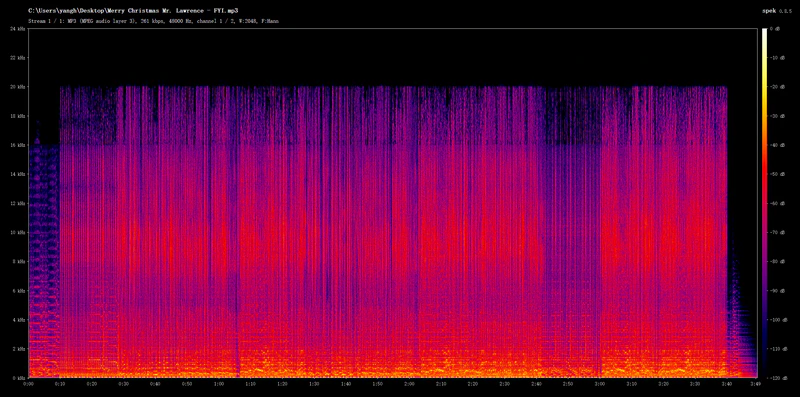Click the 2:20 time axis label

pos(473,383)
